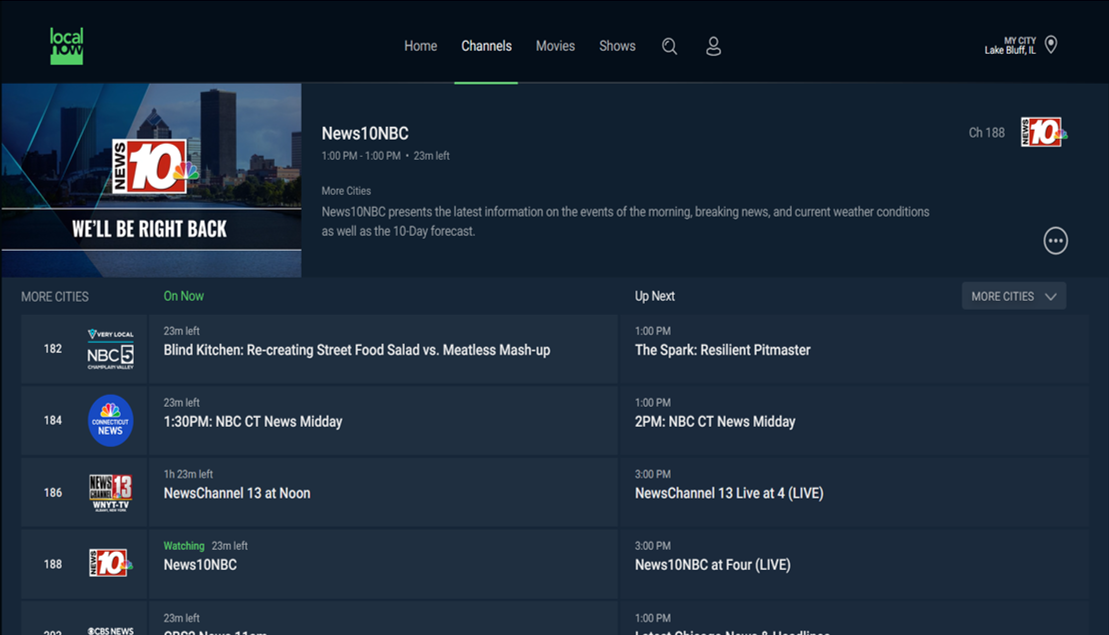Select the Channels tab
Viewport: 1109px width, 635px height.
(486, 46)
